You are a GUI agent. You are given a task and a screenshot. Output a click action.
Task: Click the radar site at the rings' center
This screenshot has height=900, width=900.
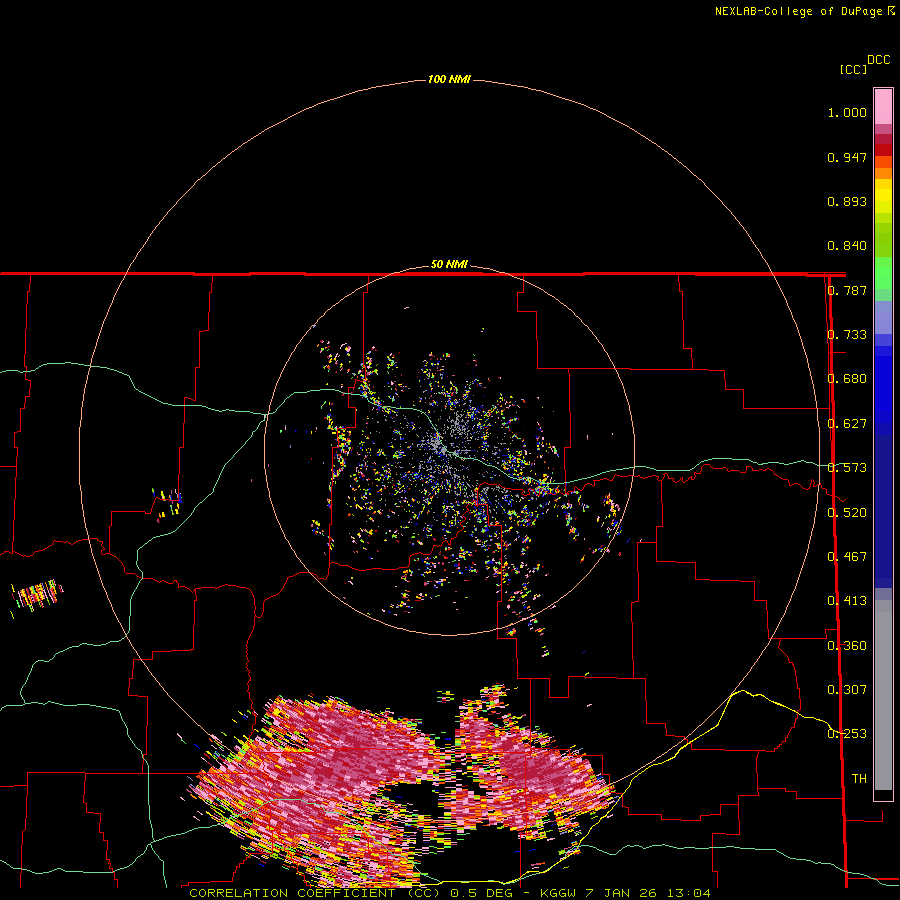pyautogui.click(x=449, y=450)
